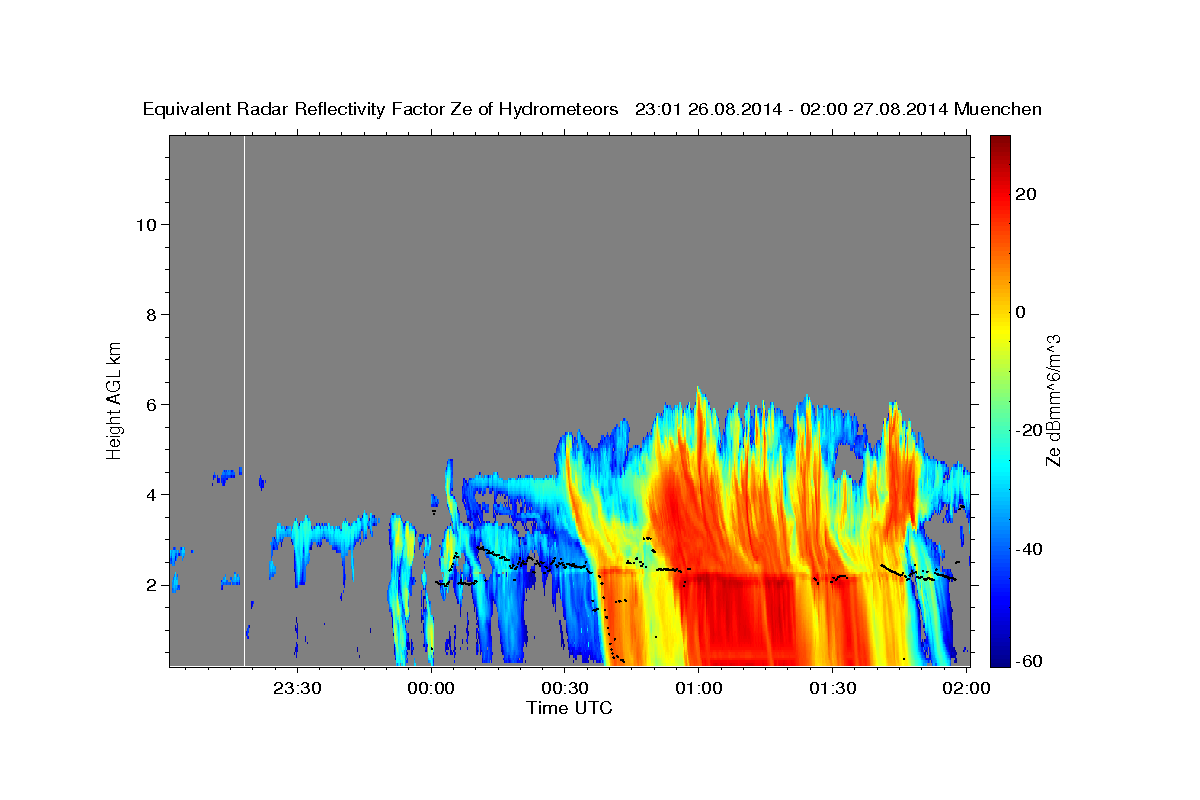1200x800 pixels.
Task: Click the chart title 'Equivalent Radar Reflectivity Factor Ze of Hydrometeors'
Action: 381,110
